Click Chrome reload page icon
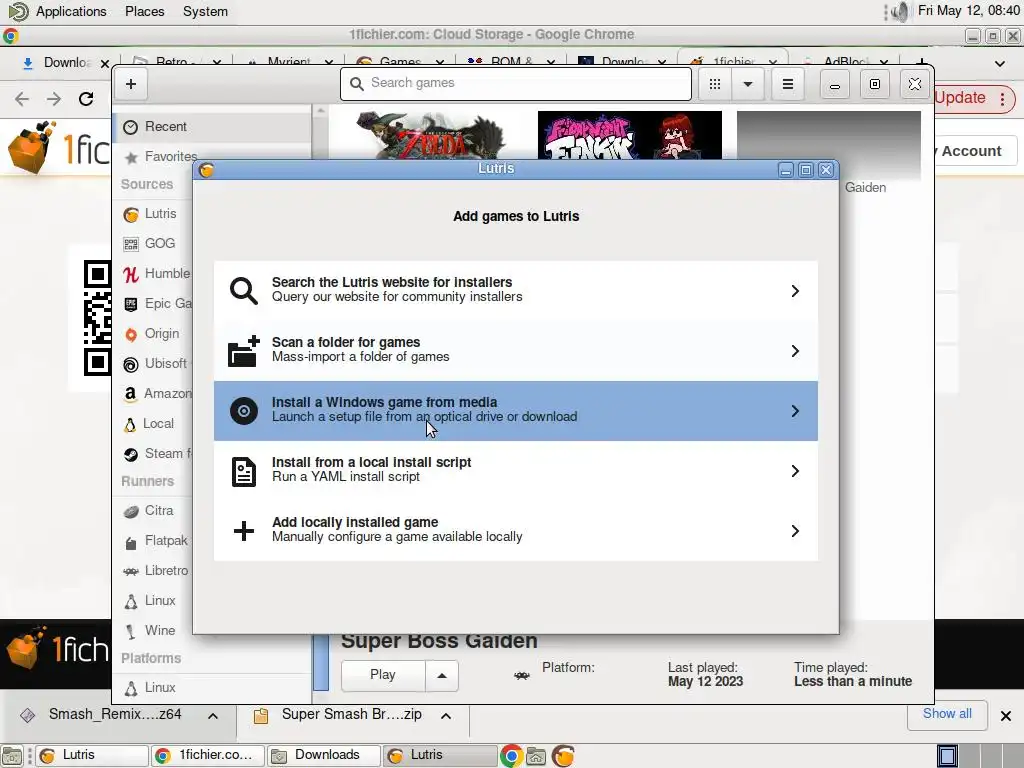This screenshot has height=768, width=1024. 86,99
